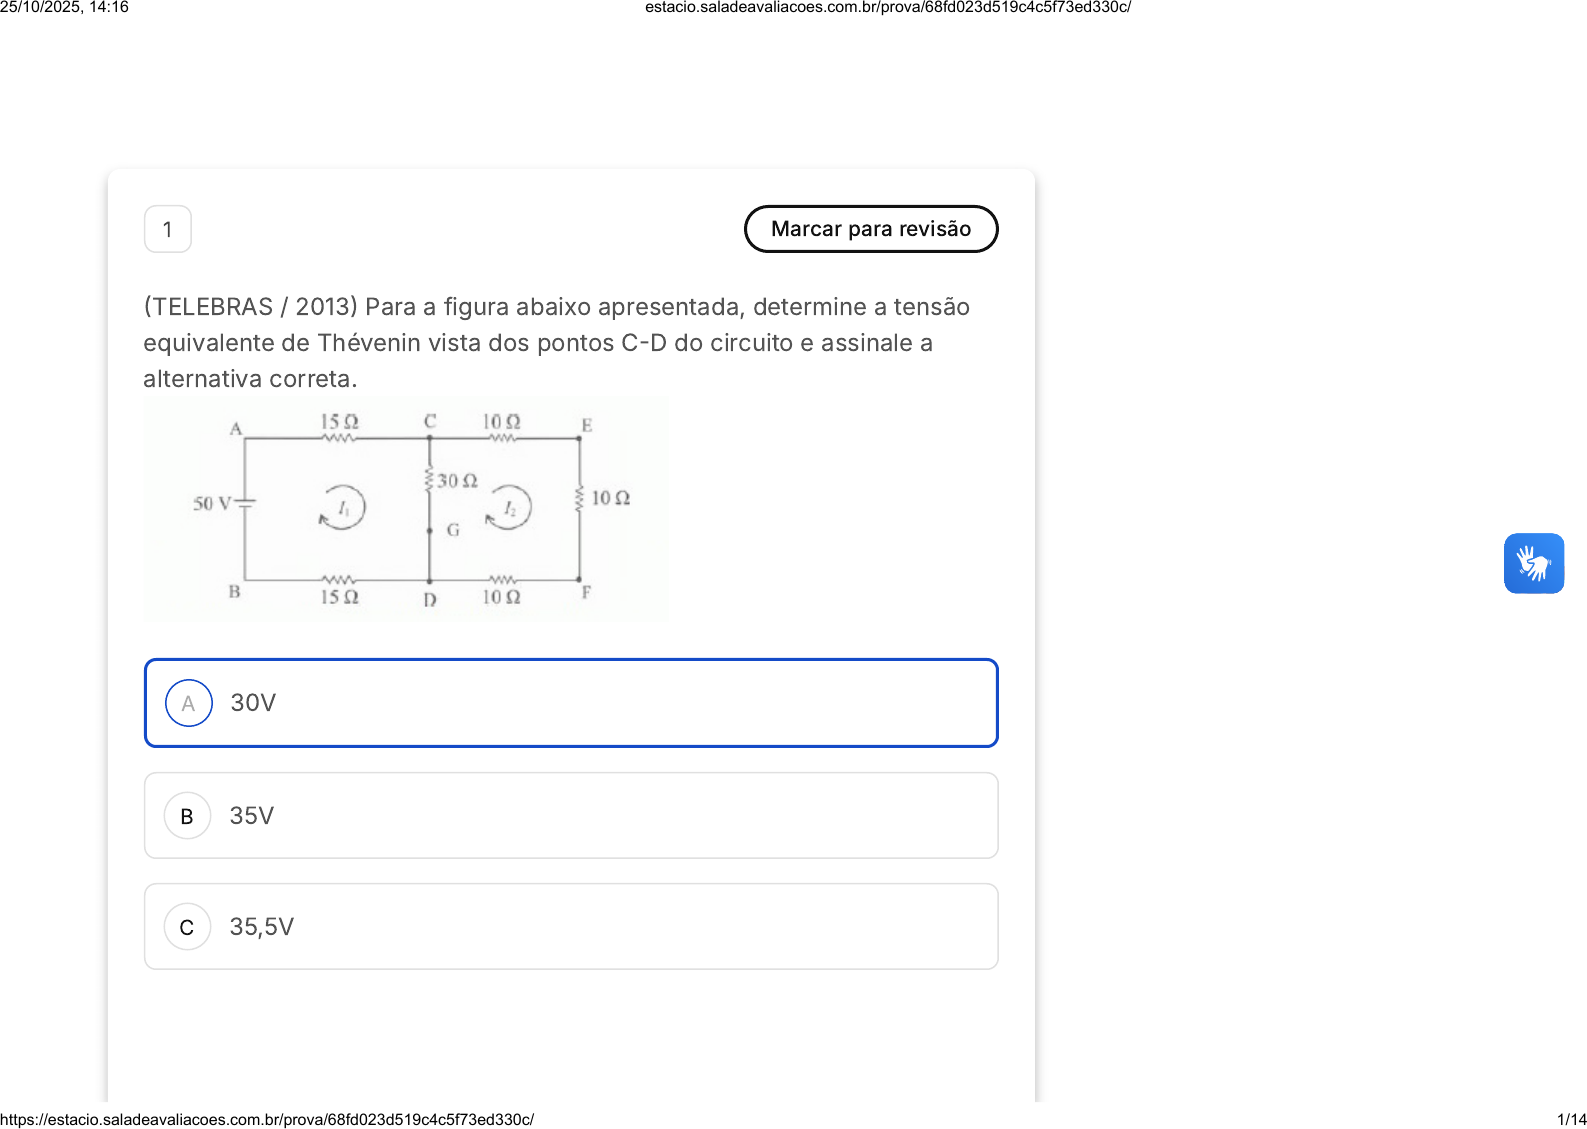1587x1129 pixels.
Task: Choose the 35V answer text
Action: (x=252, y=816)
